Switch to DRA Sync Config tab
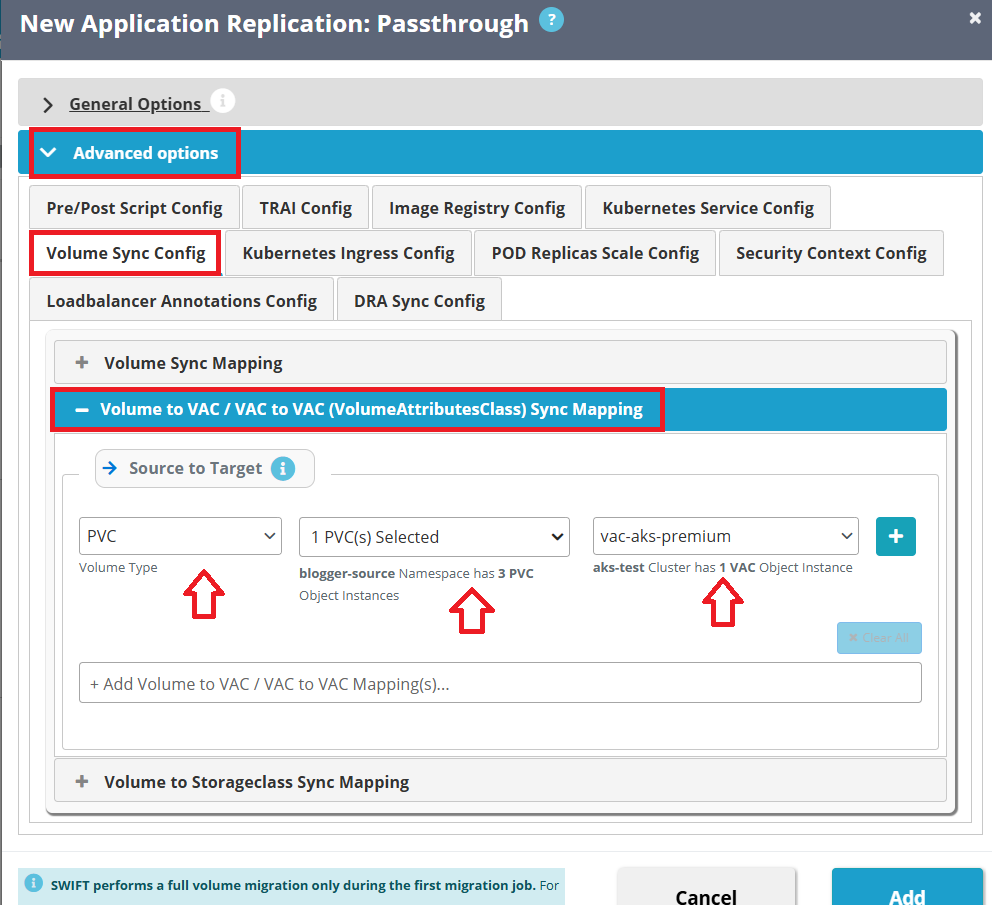The image size is (992, 905). pyautogui.click(x=419, y=300)
